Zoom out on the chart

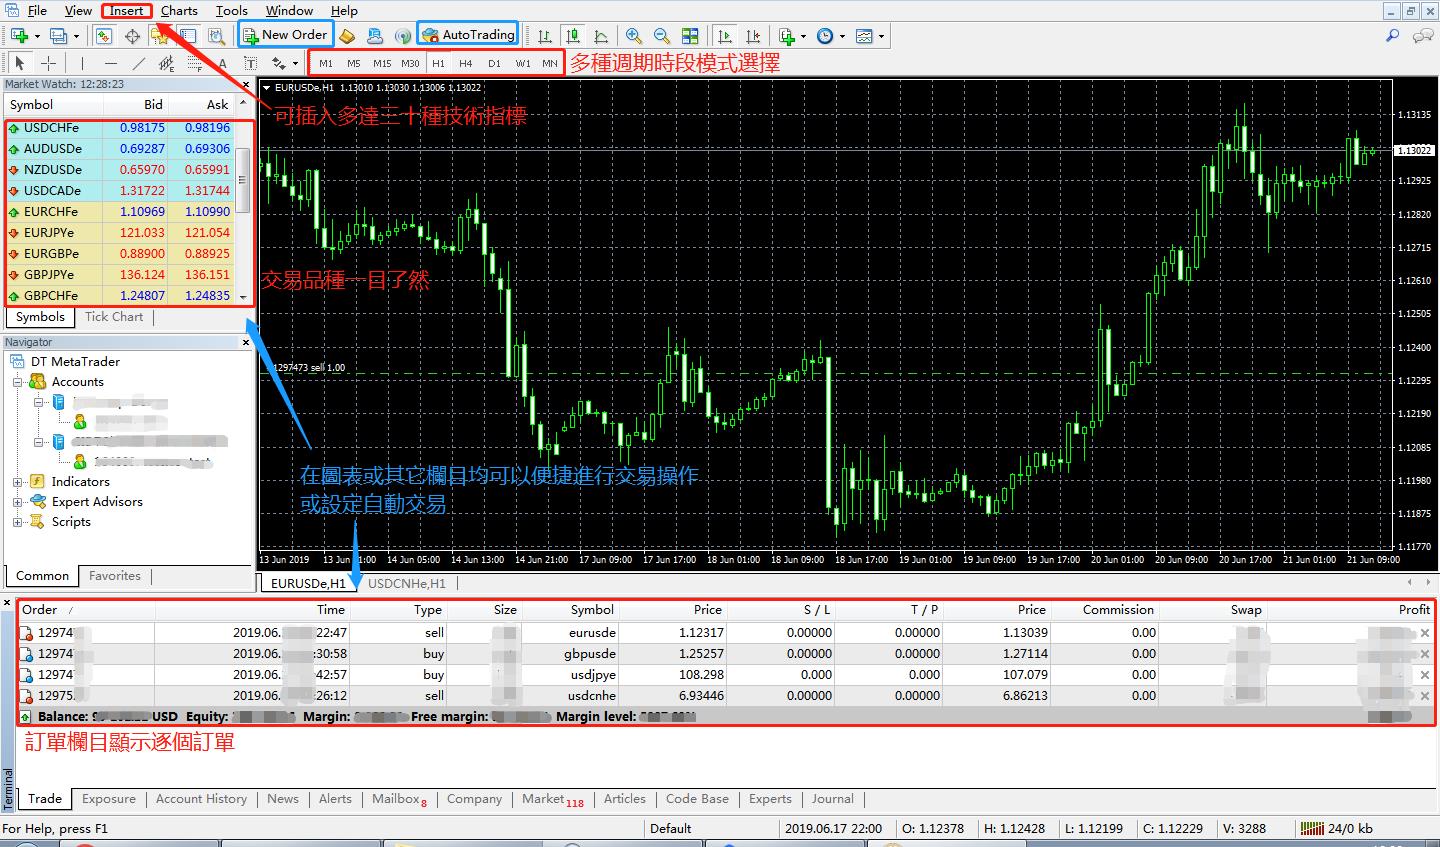click(x=661, y=36)
